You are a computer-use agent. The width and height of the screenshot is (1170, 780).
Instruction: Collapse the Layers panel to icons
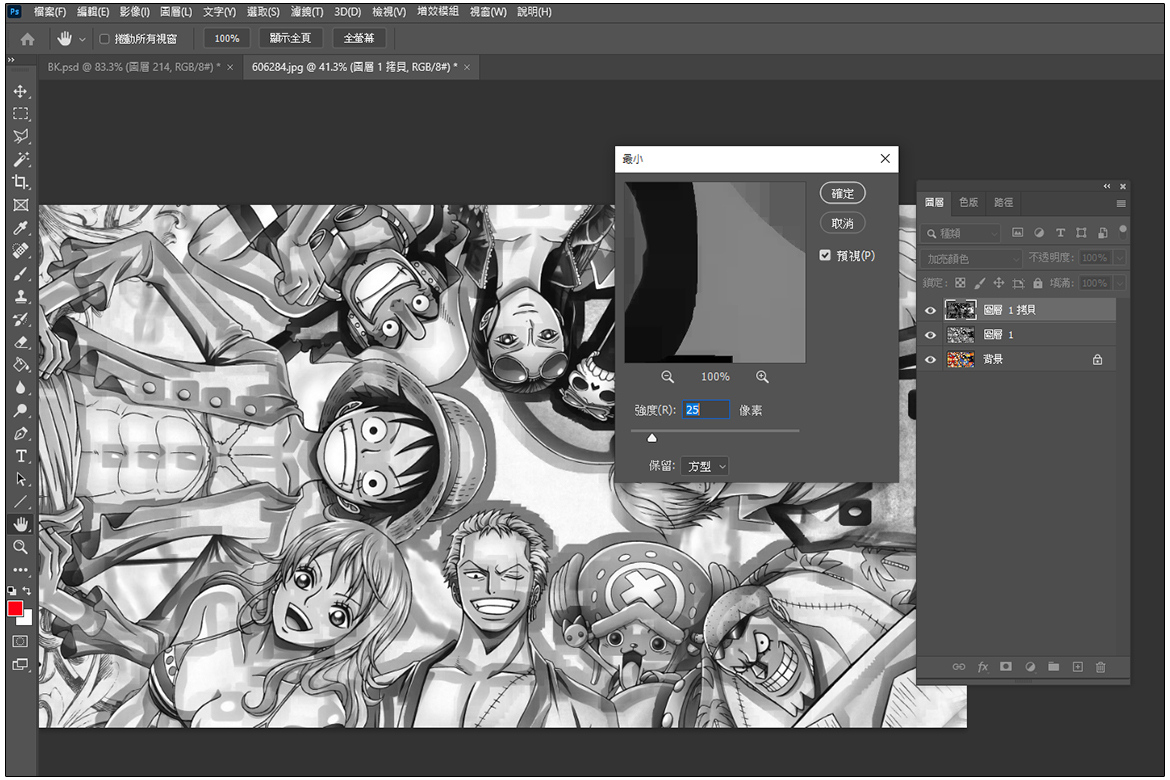click(1107, 186)
